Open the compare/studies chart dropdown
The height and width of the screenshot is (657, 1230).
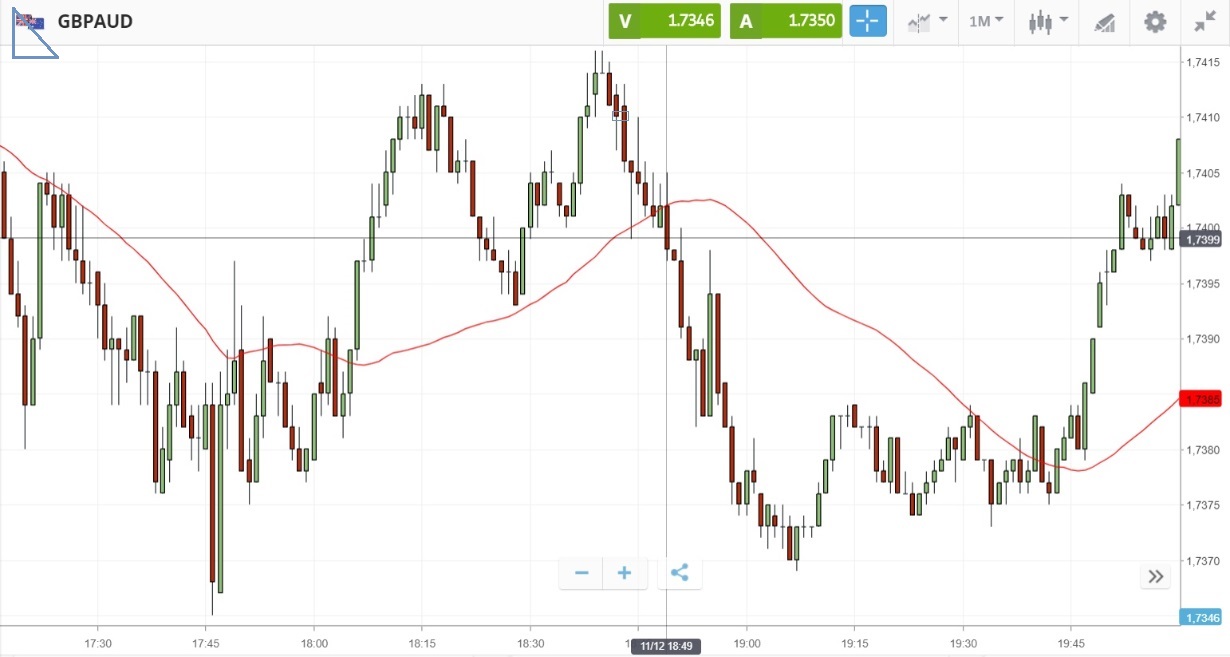[927, 21]
